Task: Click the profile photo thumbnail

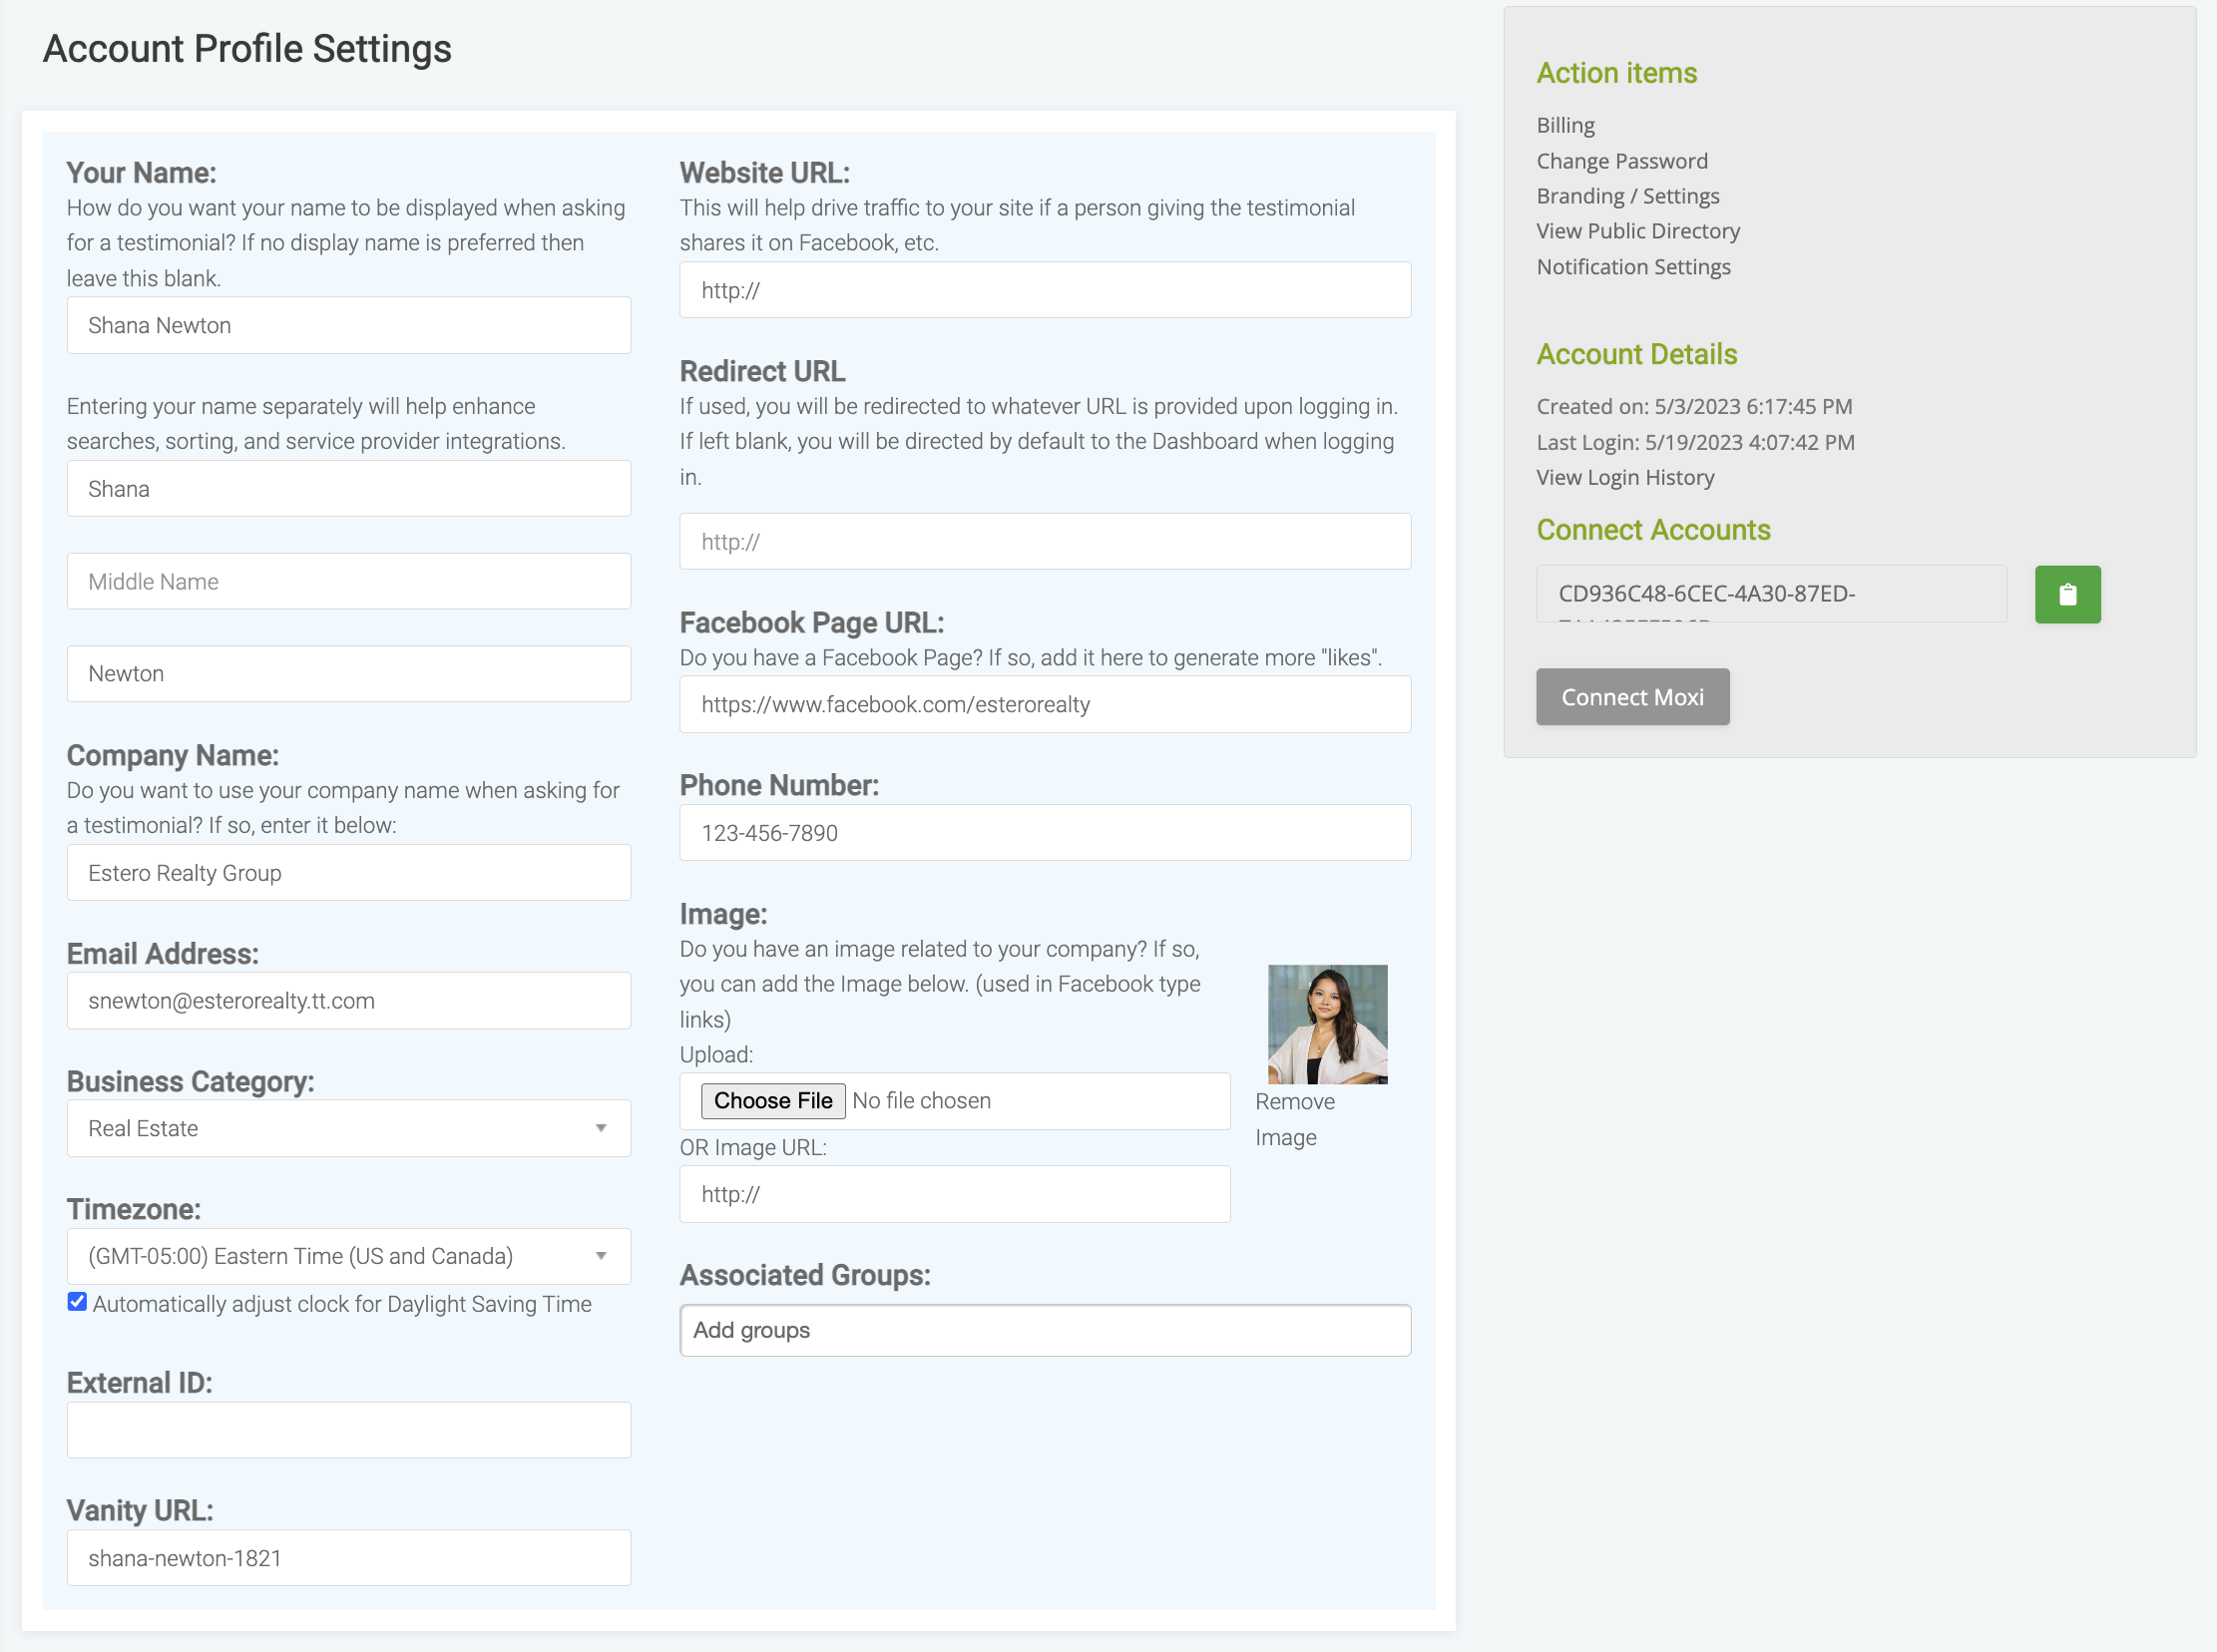Action: (x=1326, y=1024)
